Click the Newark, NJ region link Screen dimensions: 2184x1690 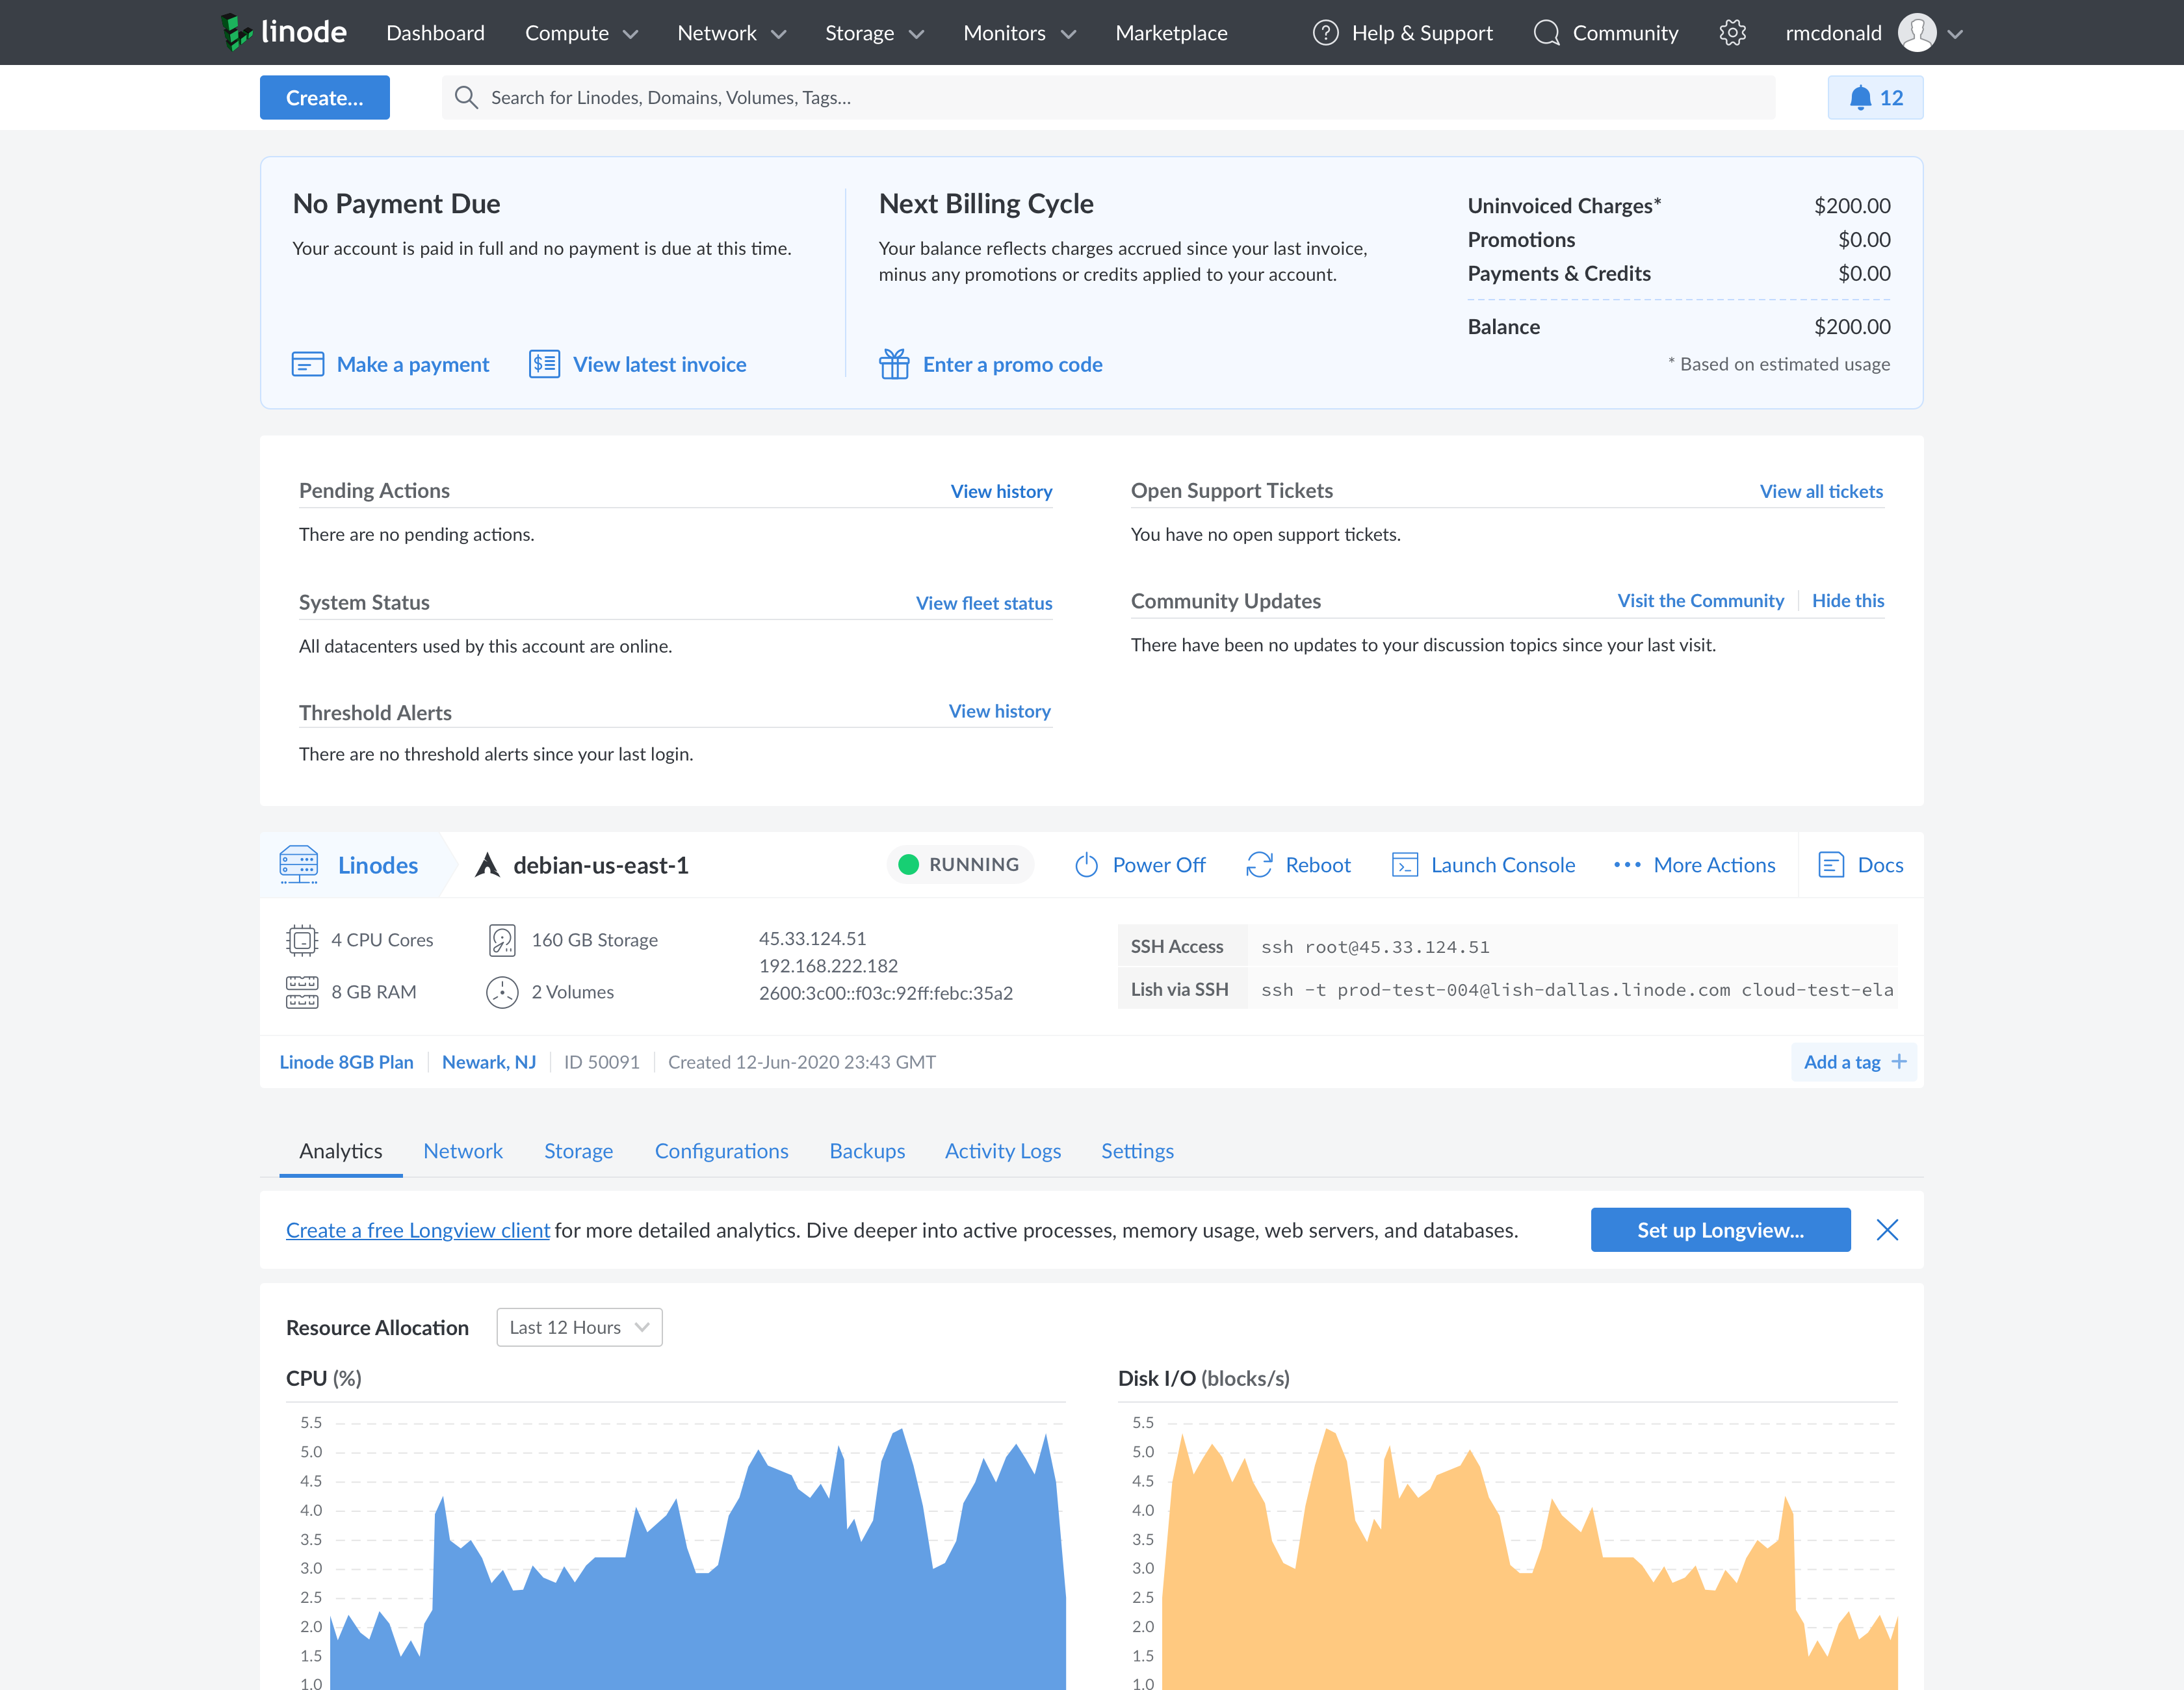pyautogui.click(x=489, y=1062)
